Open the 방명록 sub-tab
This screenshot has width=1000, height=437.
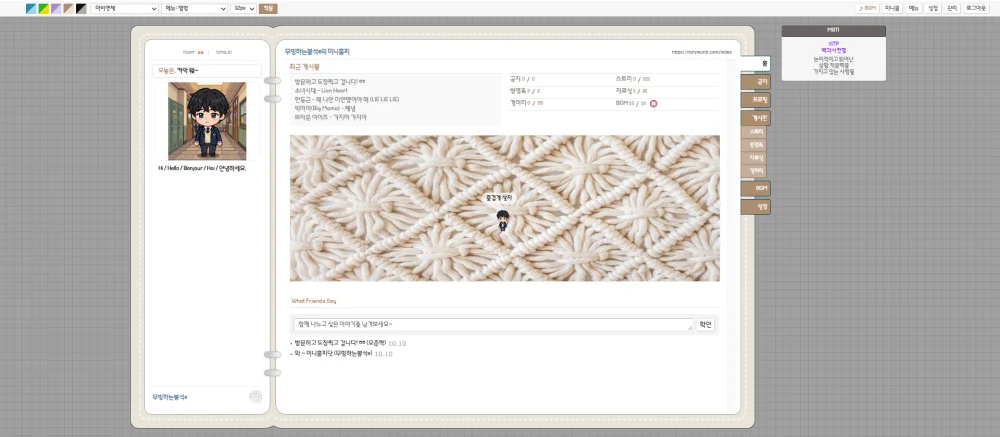(x=754, y=145)
